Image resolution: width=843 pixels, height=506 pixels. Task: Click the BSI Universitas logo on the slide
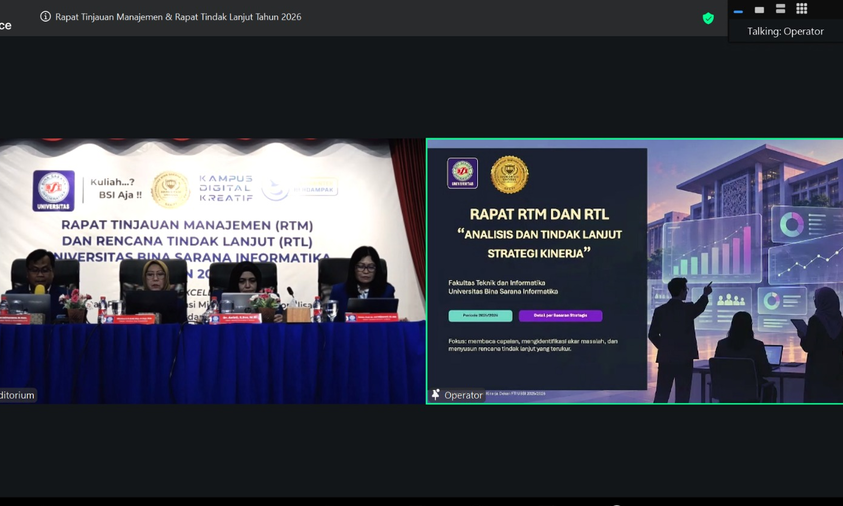click(x=462, y=173)
